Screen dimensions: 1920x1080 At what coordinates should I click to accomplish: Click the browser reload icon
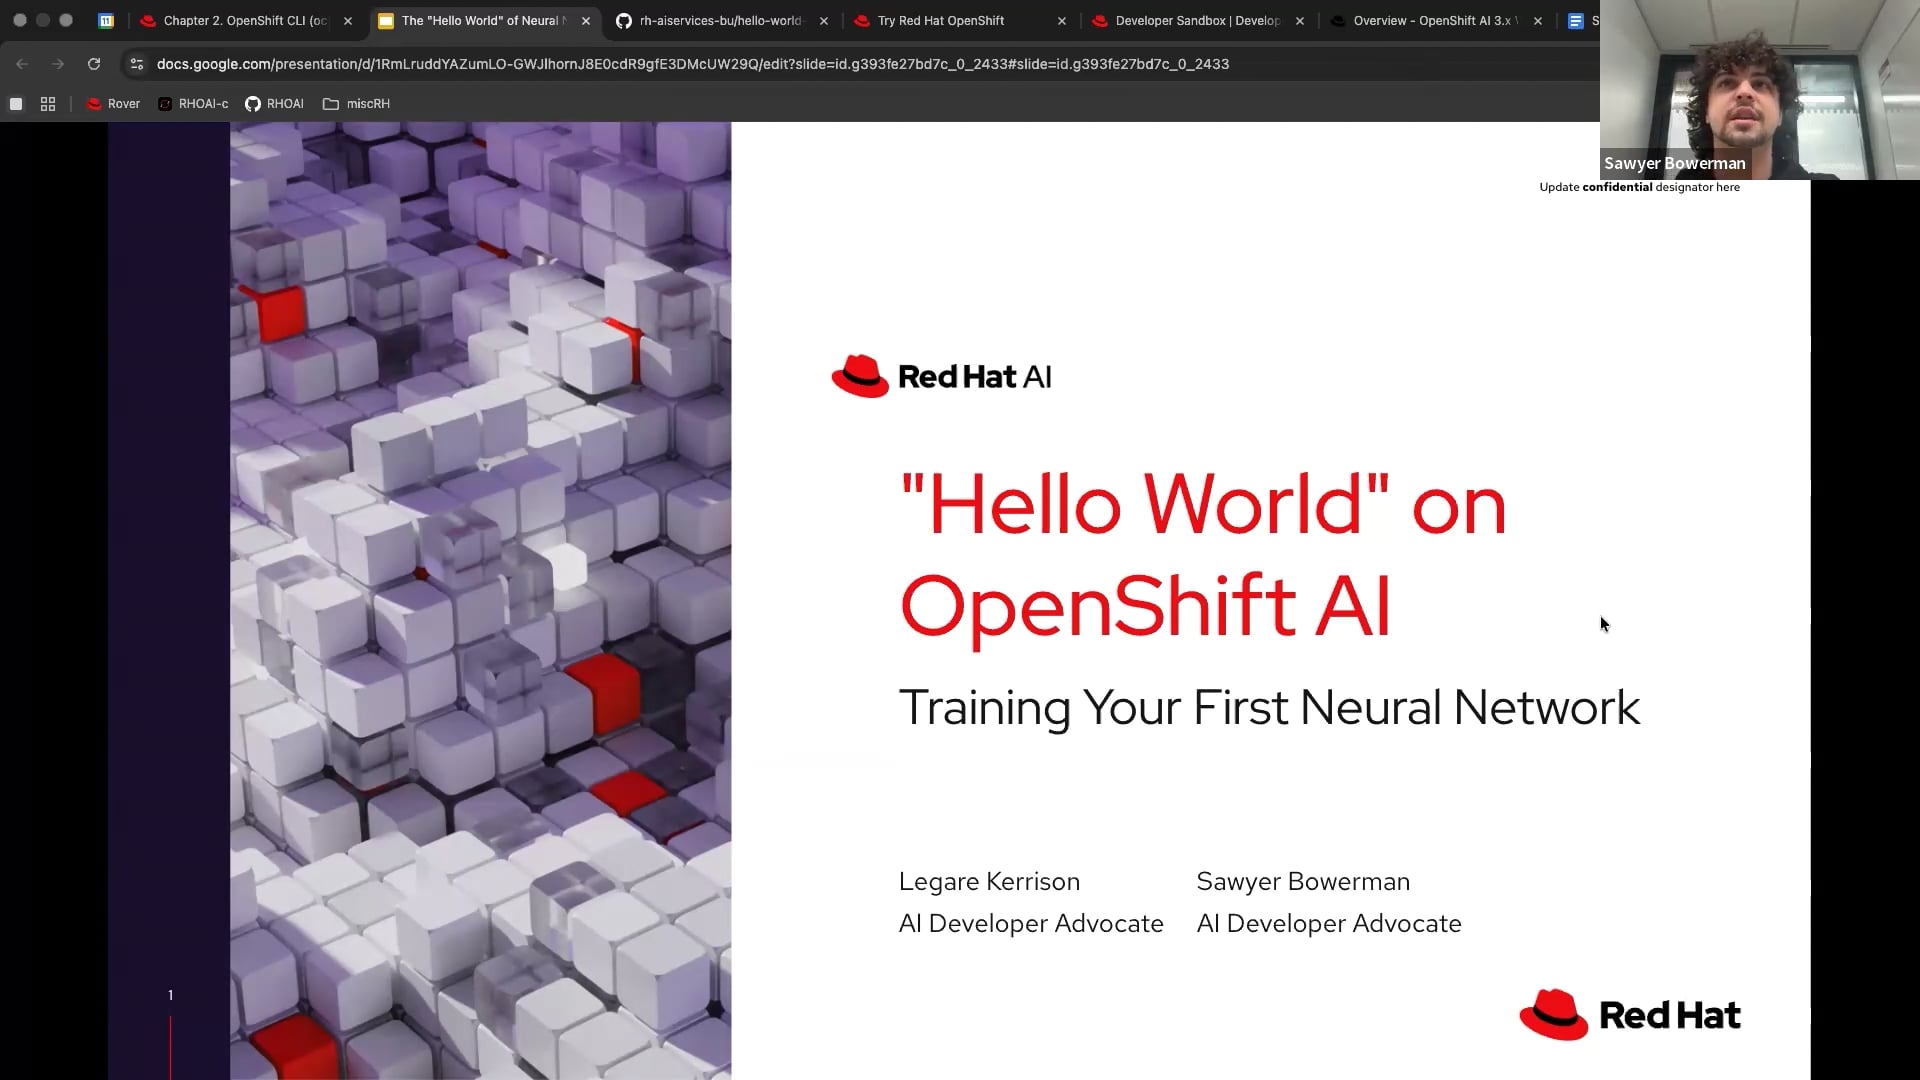coord(94,64)
